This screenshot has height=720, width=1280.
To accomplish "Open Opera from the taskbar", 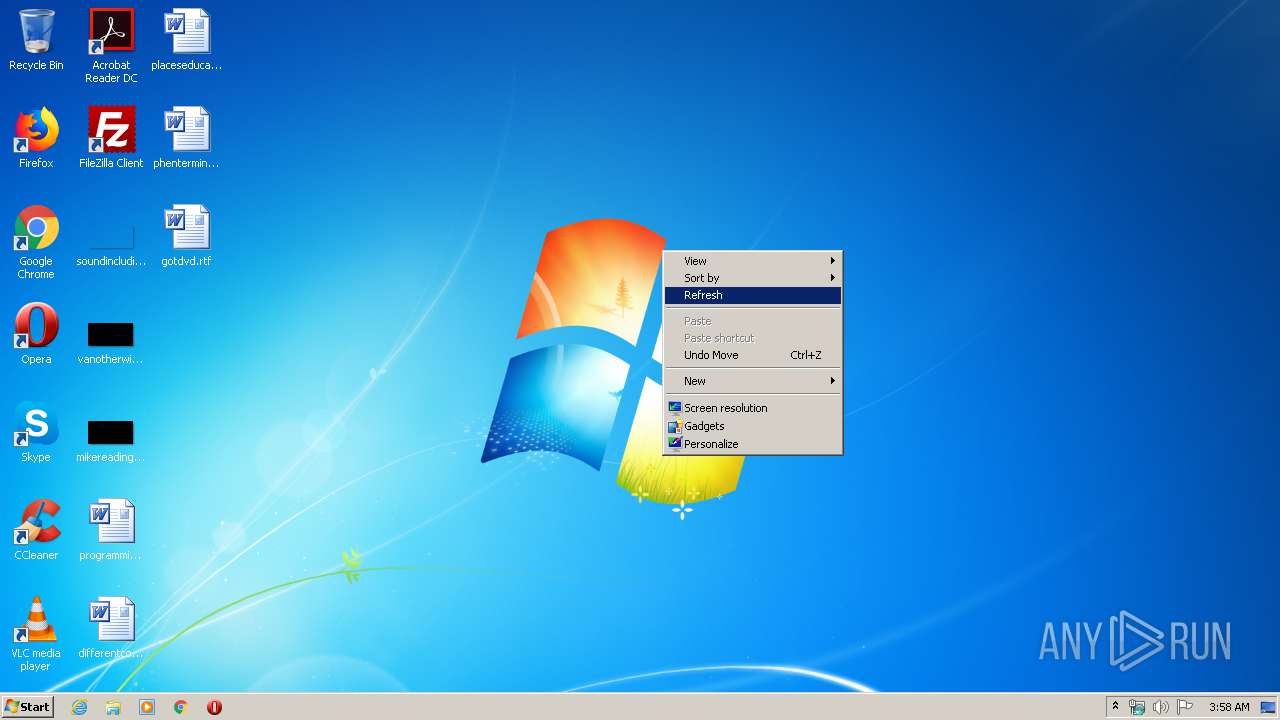I will coord(214,707).
